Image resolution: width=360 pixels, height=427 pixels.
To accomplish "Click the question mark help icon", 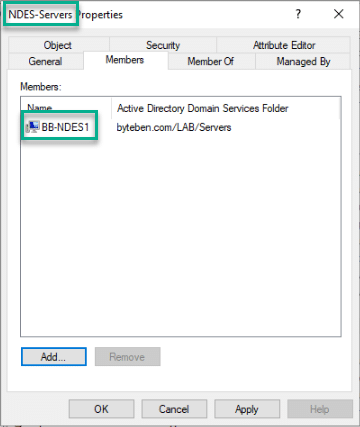I will tap(298, 14).
